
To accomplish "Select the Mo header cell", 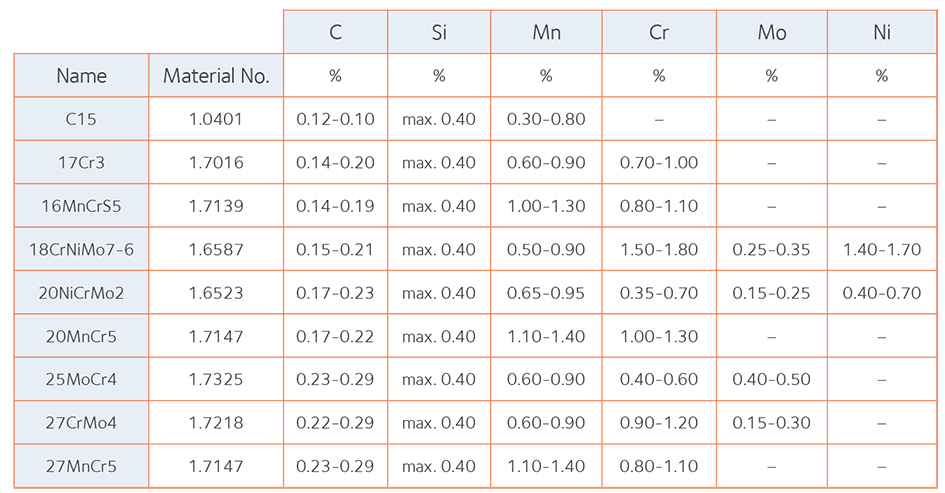I will pos(771,32).
